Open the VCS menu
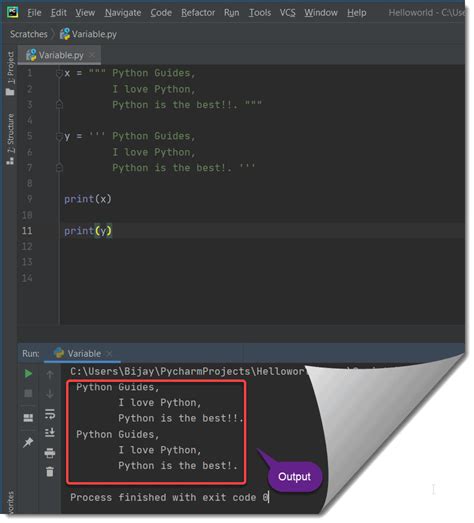 pyautogui.click(x=288, y=13)
